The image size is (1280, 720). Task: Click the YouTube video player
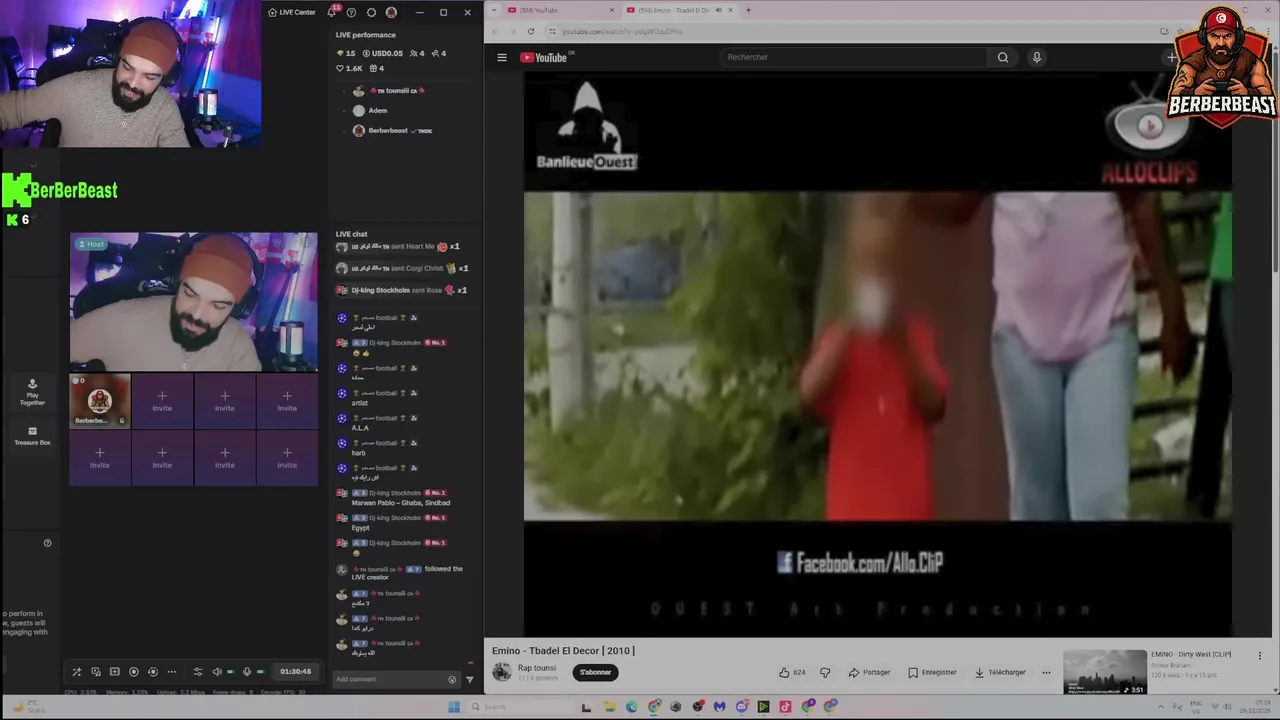pyautogui.click(x=878, y=354)
